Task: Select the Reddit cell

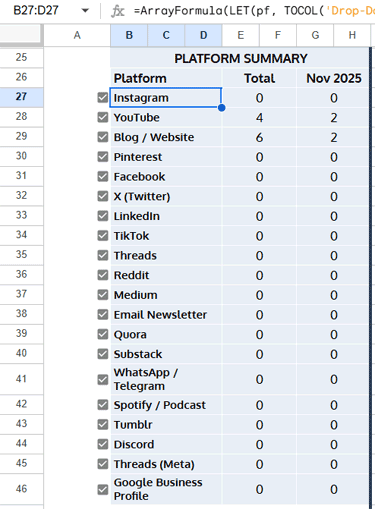Action: [166, 275]
